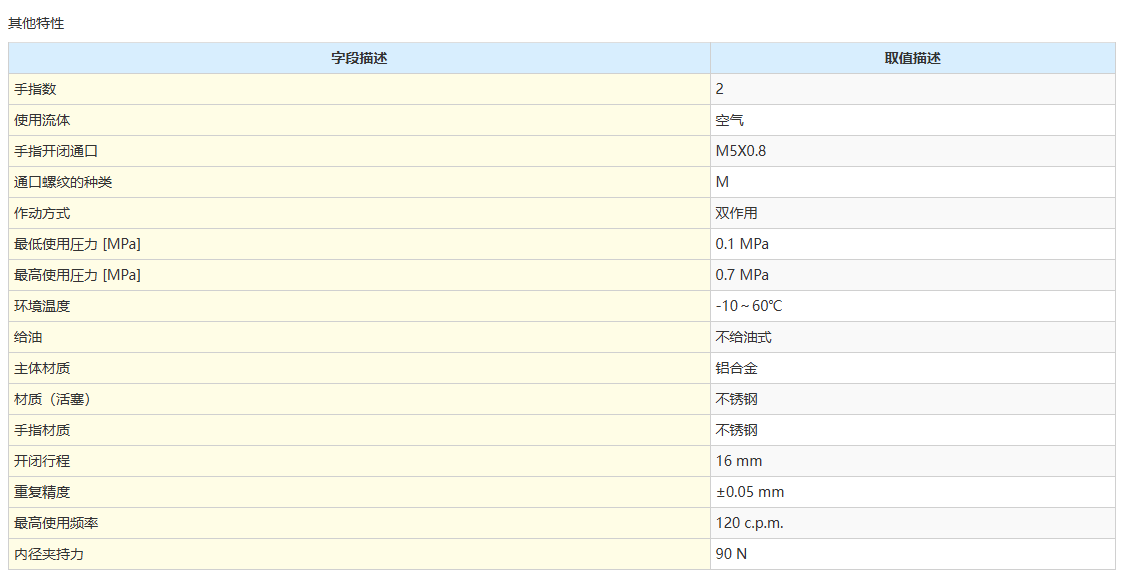
Task: Select the 手指材质 row label
Action: coord(42,430)
